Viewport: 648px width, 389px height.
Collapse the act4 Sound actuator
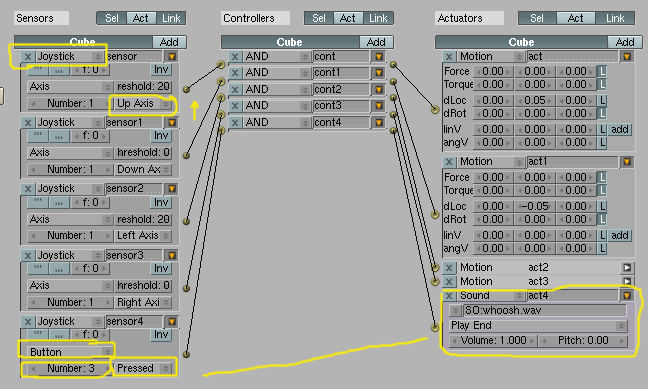[627, 296]
